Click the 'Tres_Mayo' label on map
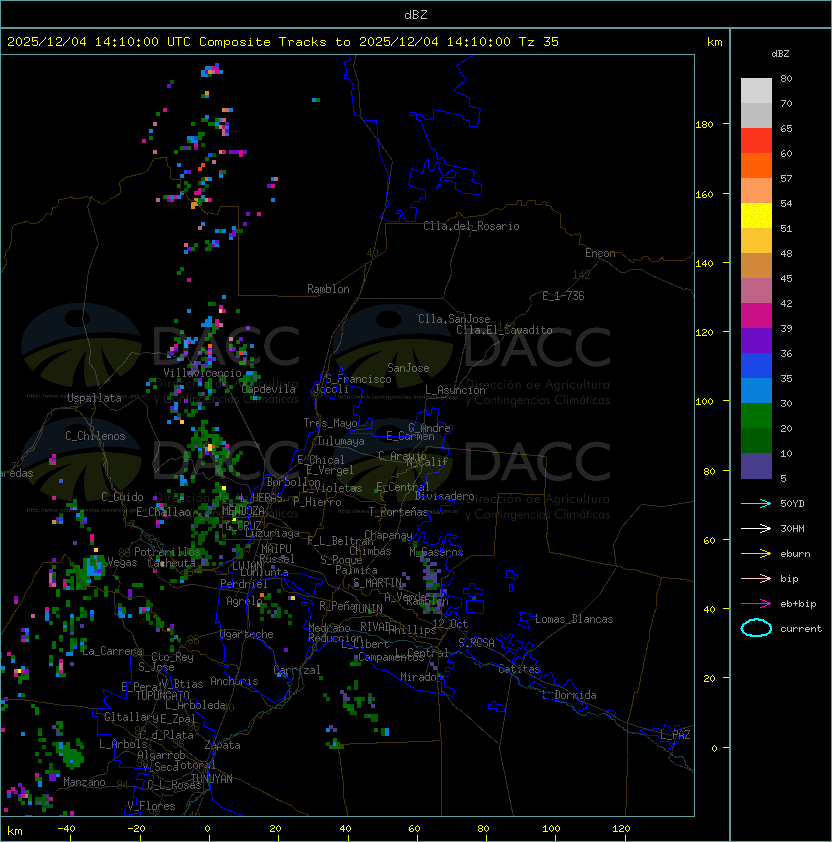The height and width of the screenshot is (842, 832). 330,423
